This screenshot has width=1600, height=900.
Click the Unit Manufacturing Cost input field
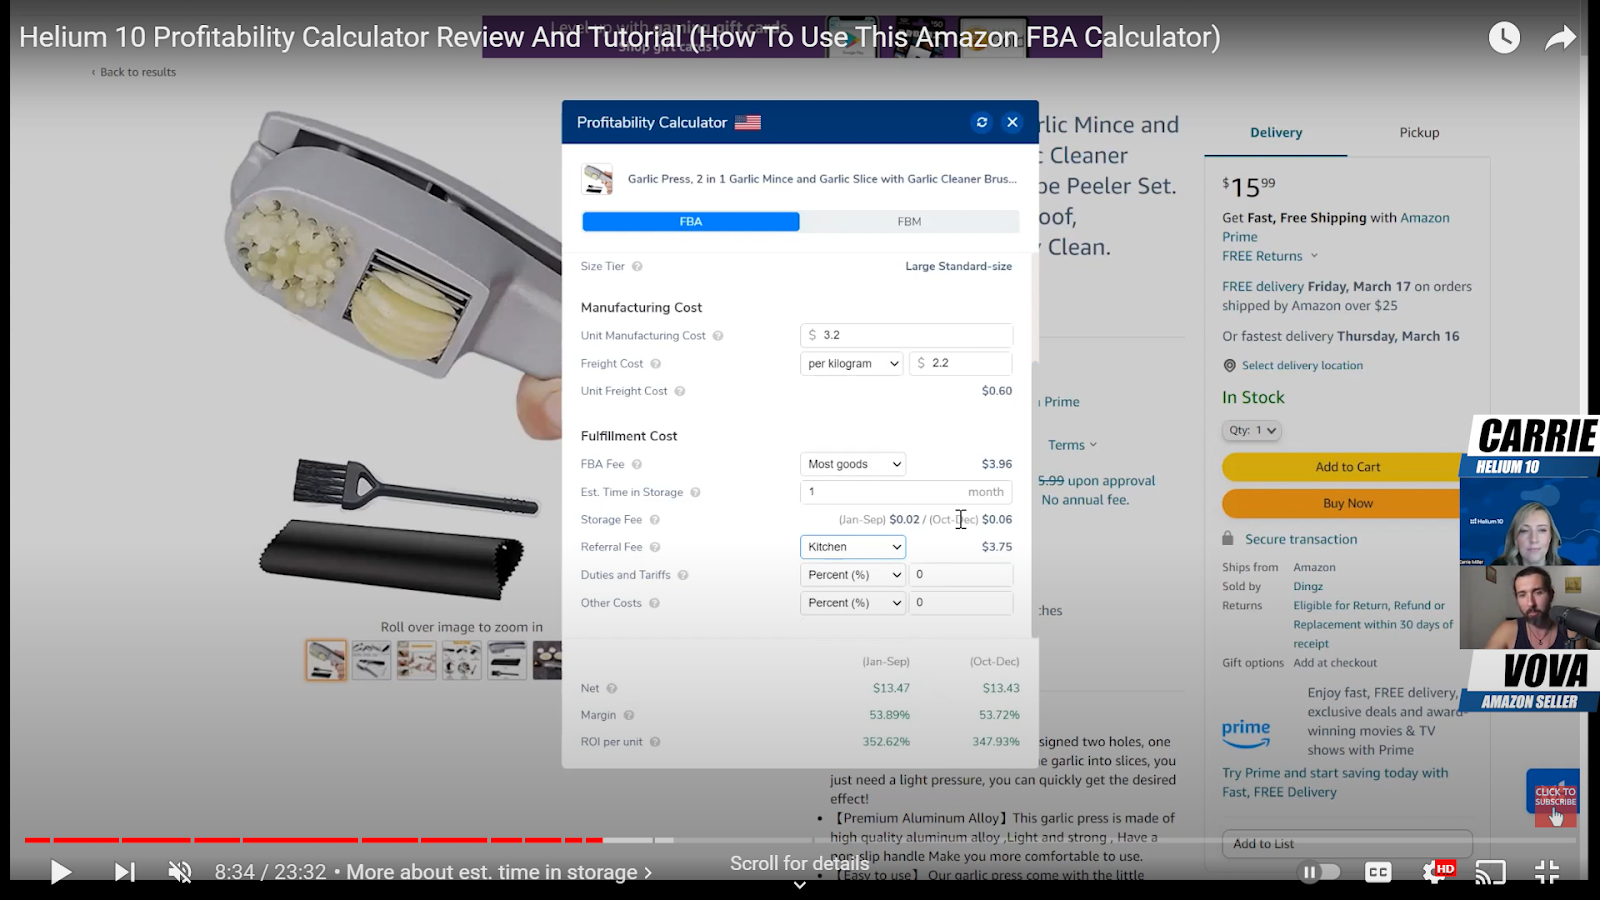906,336
